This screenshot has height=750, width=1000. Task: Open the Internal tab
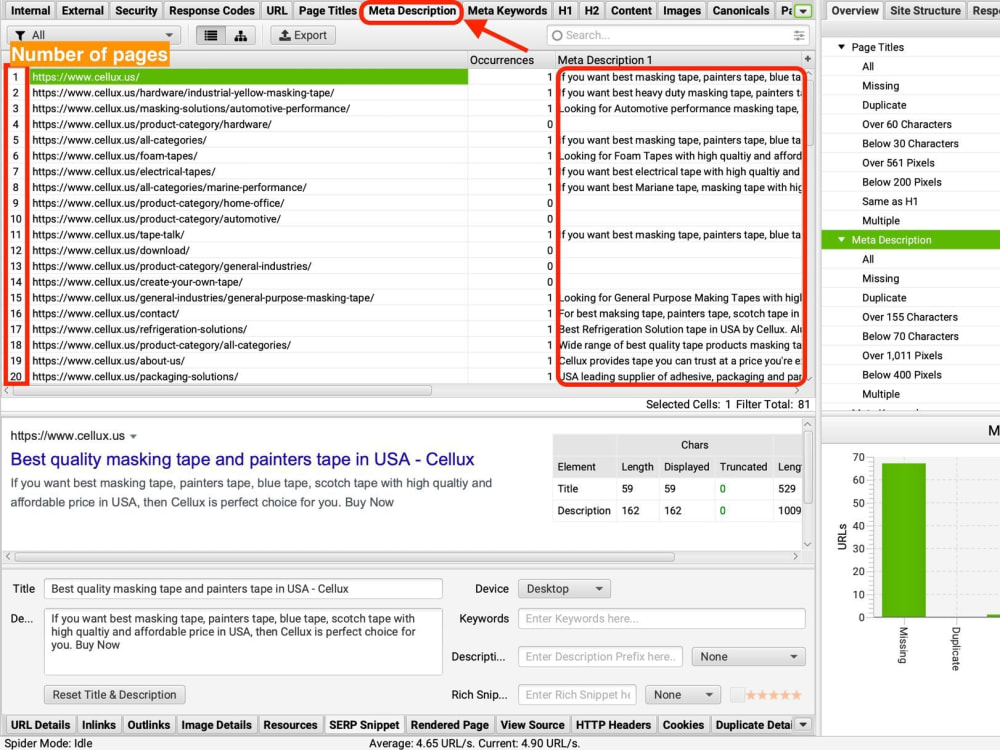[x=30, y=11]
